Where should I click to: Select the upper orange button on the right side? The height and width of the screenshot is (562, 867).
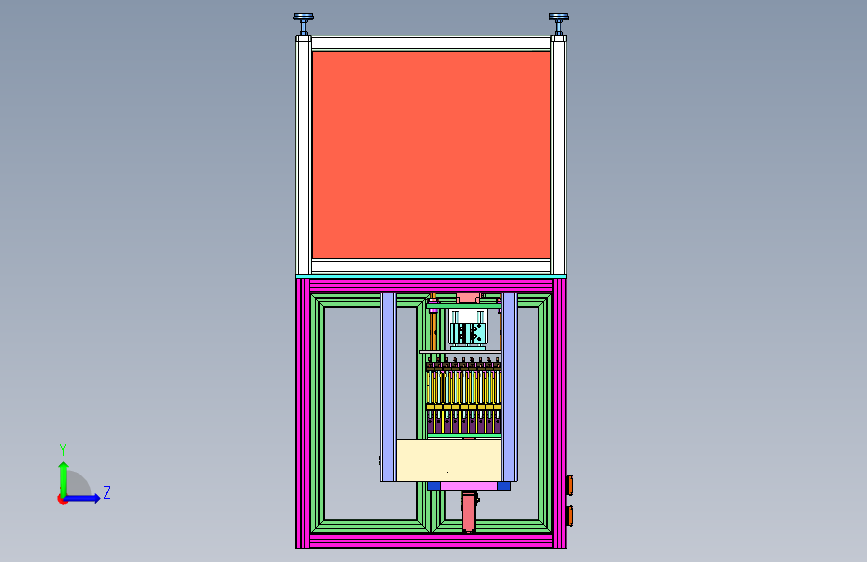tap(570, 485)
